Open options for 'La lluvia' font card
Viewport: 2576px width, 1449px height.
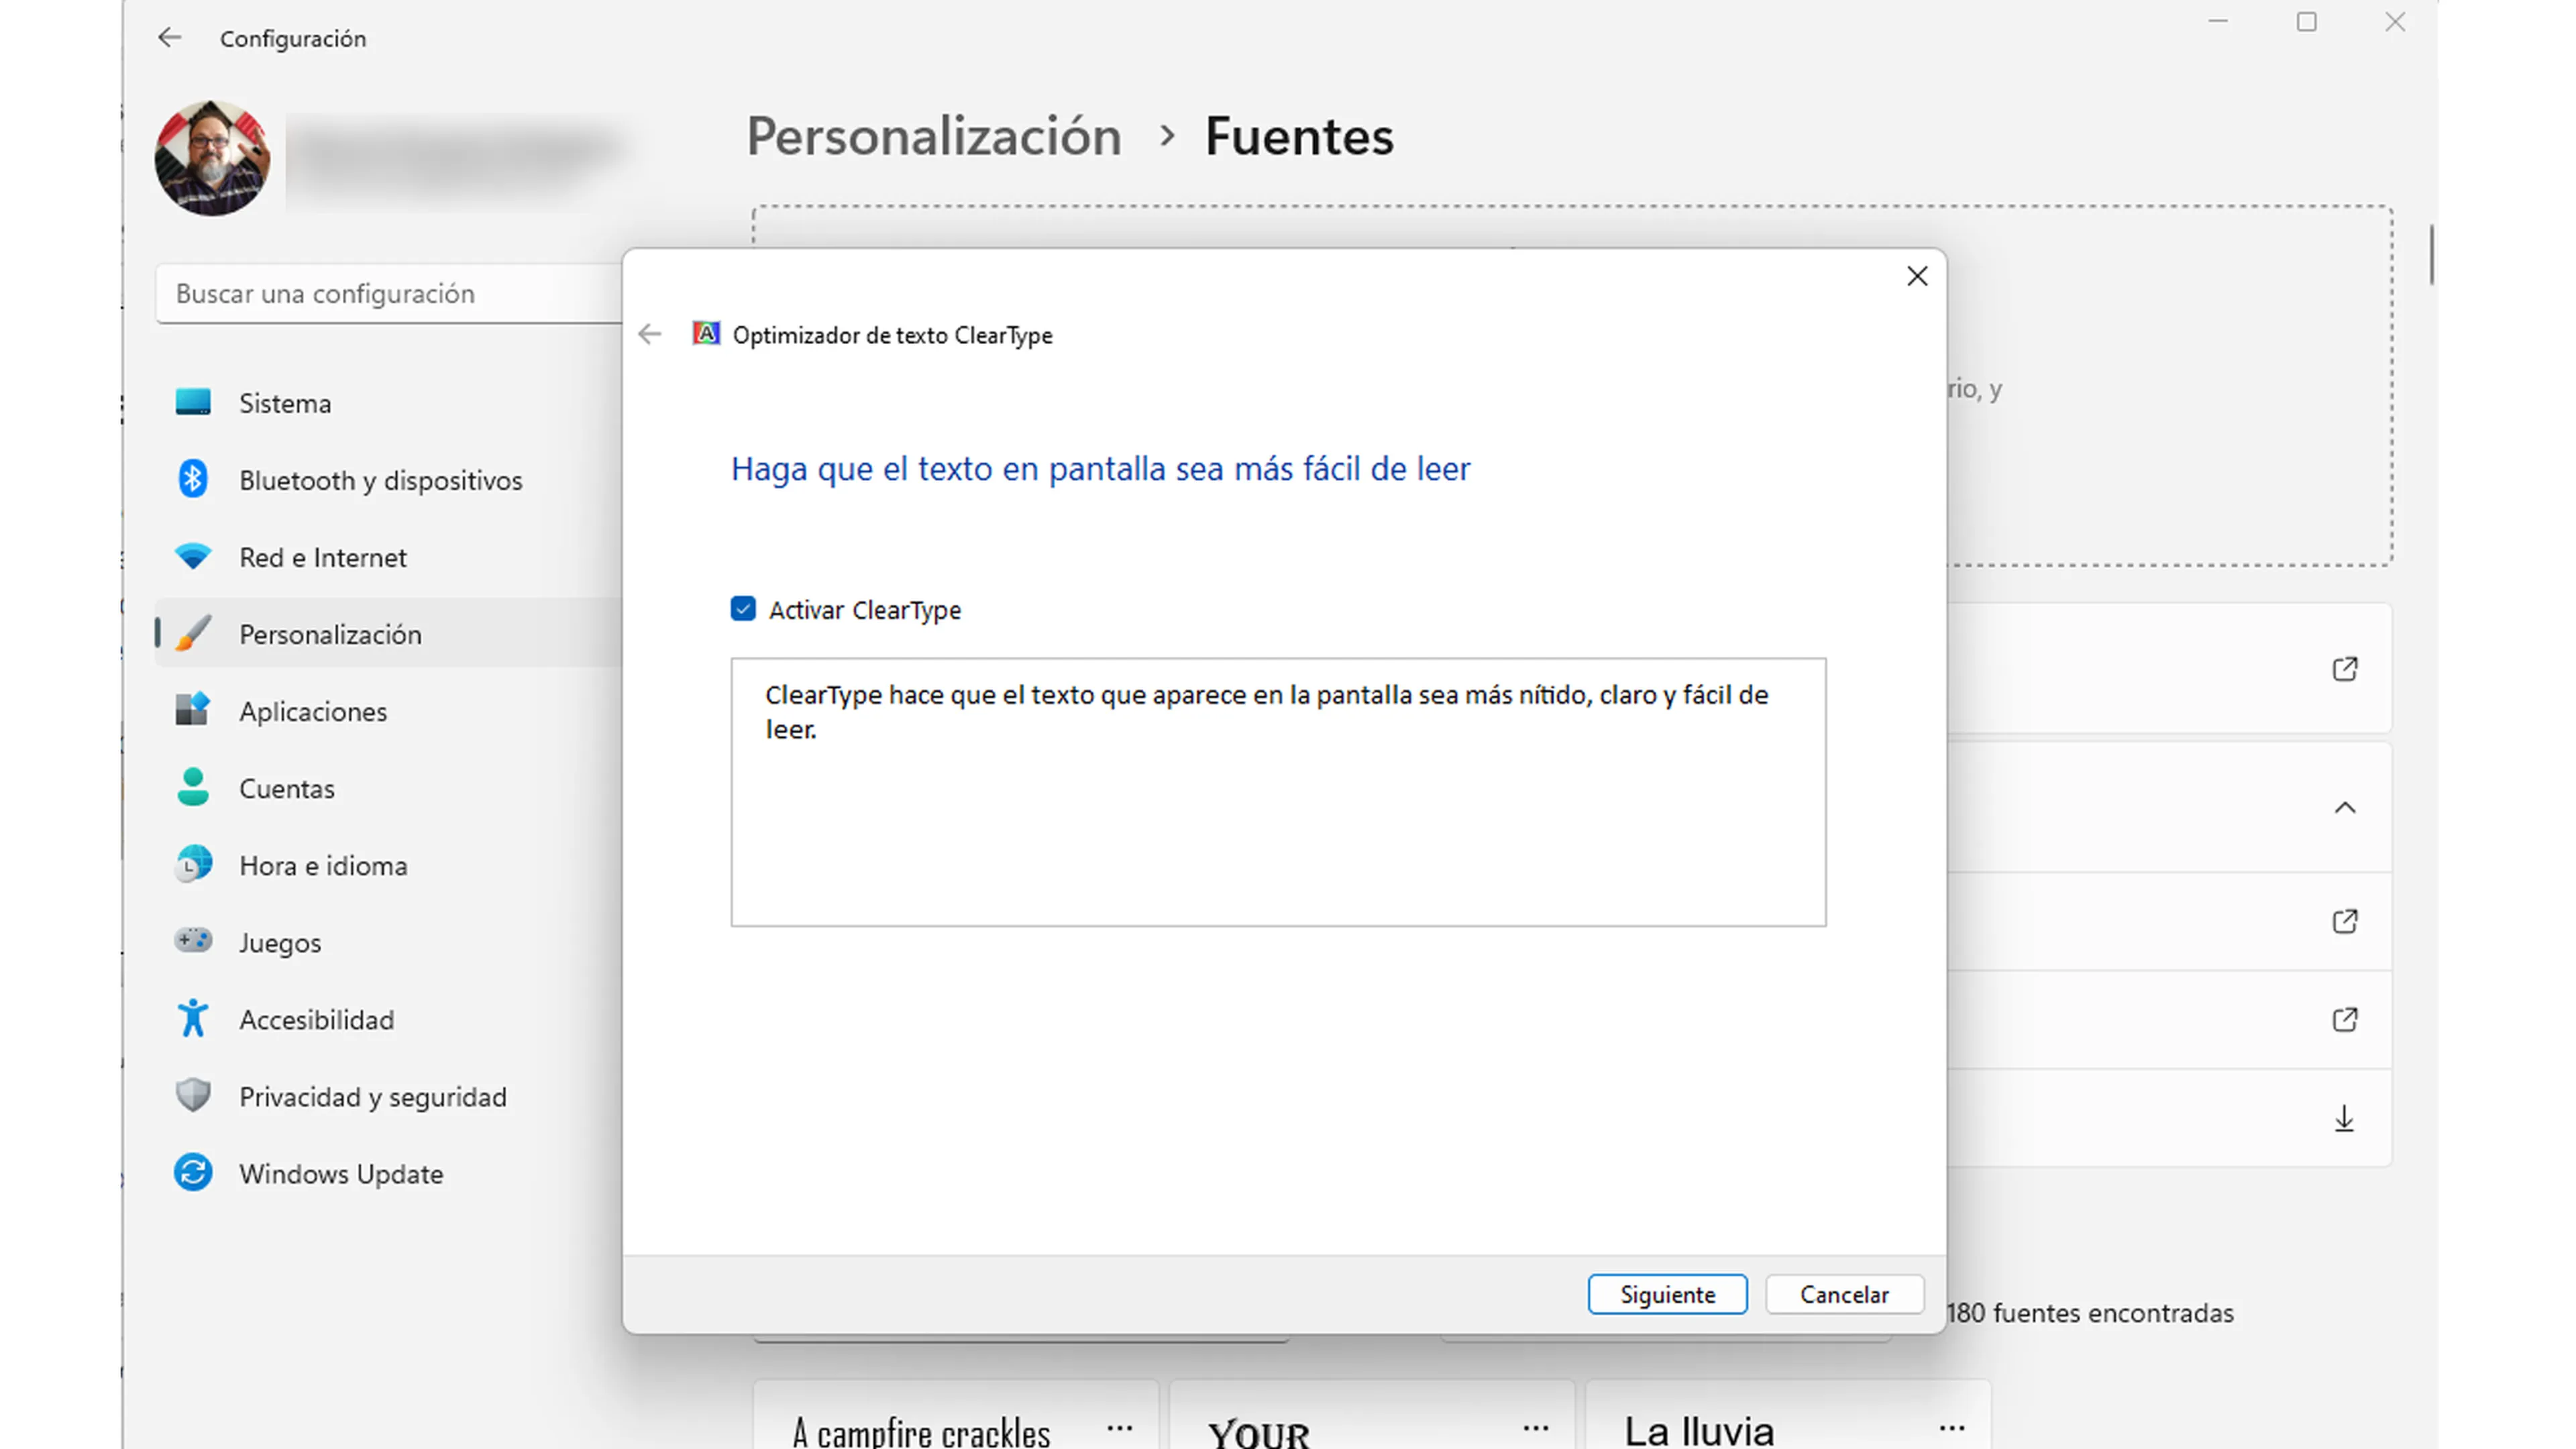click(1952, 1428)
